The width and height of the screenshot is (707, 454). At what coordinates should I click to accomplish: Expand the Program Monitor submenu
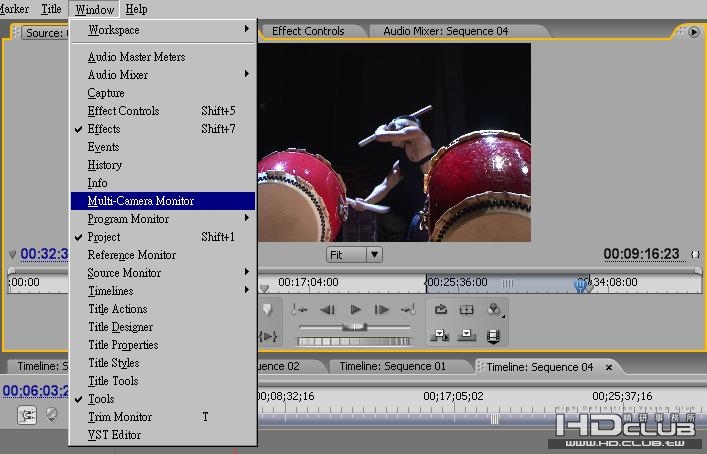click(x=163, y=219)
